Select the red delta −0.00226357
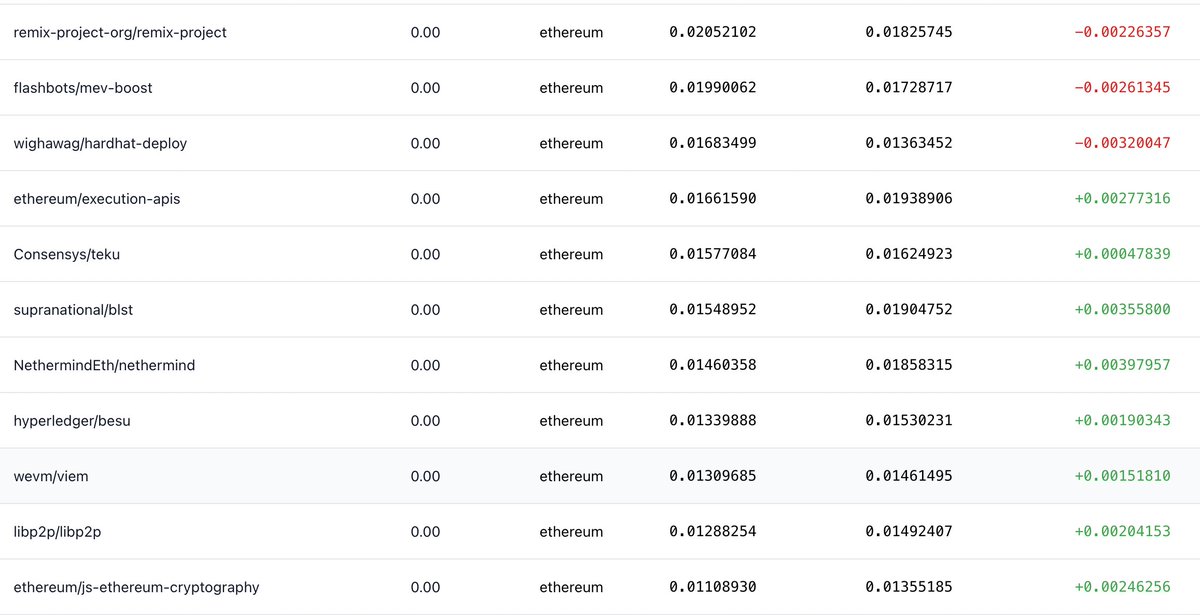1200x615 pixels. point(1122,32)
